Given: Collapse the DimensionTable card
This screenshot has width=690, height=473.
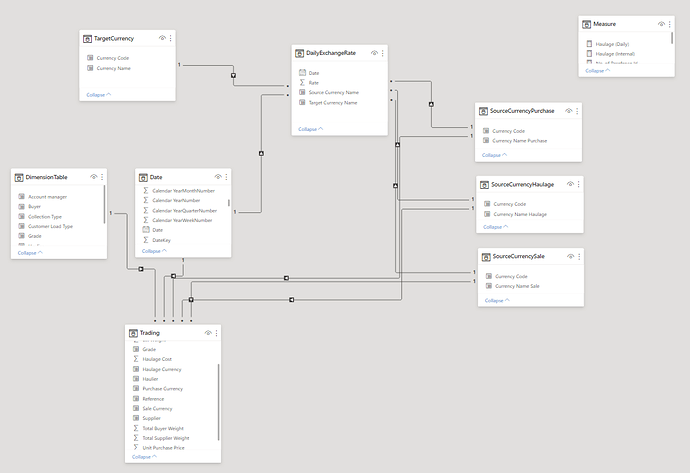Looking at the screenshot, I should [30, 253].
